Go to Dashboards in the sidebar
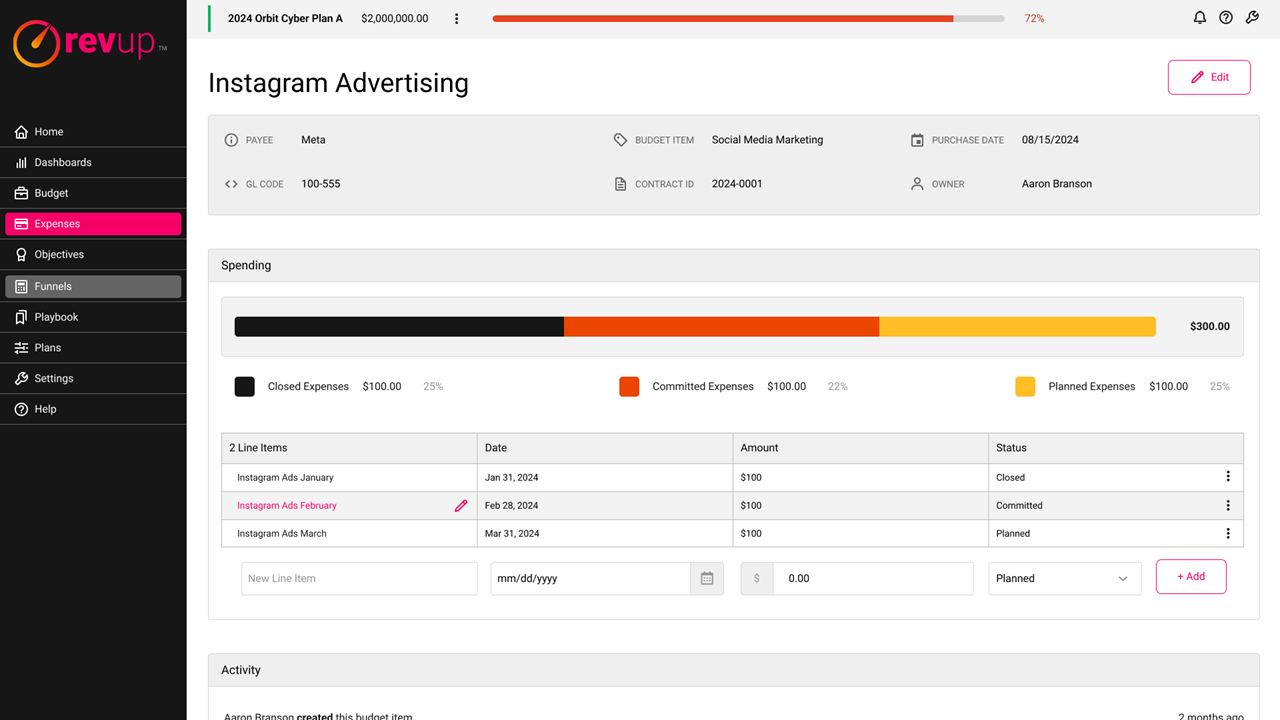 click(62, 162)
